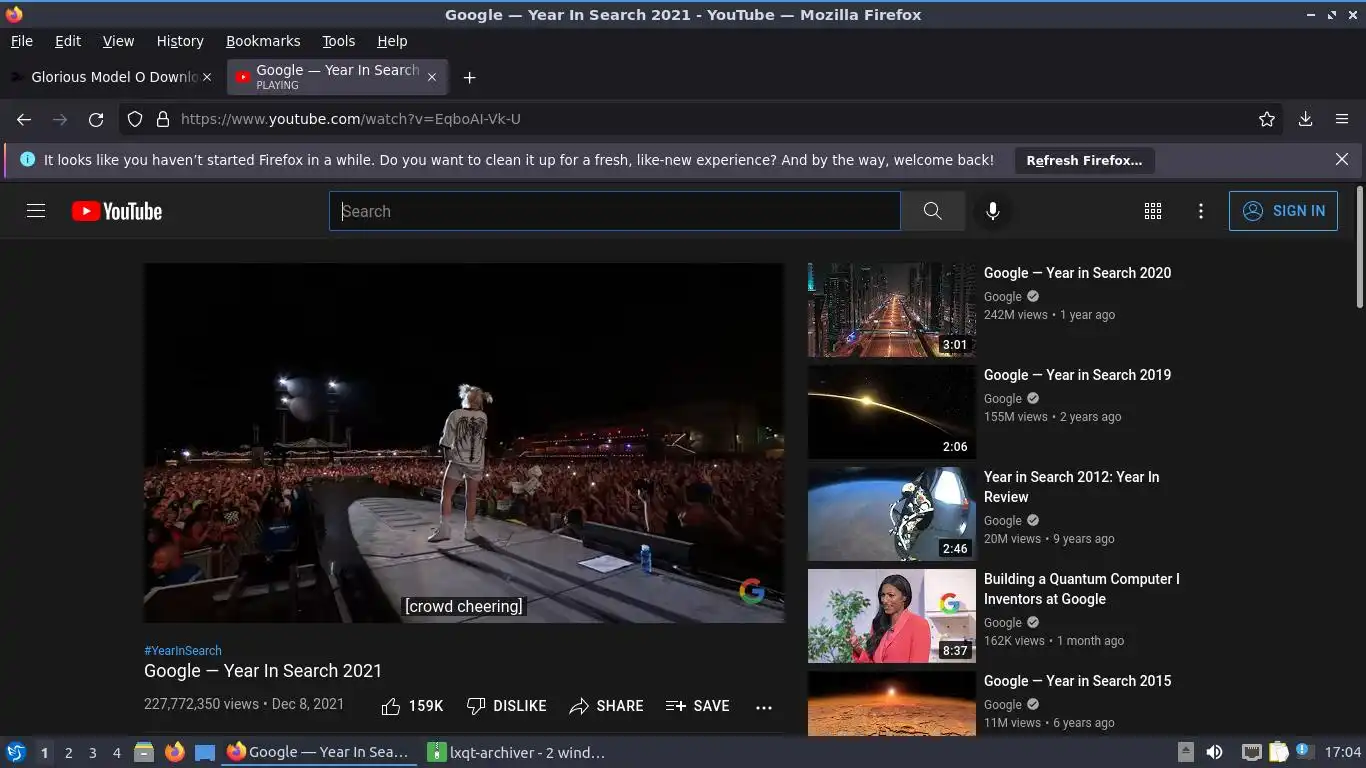Open Year in Search 2012 thumbnail
Screen dimensions: 1366x768
point(892,514)
